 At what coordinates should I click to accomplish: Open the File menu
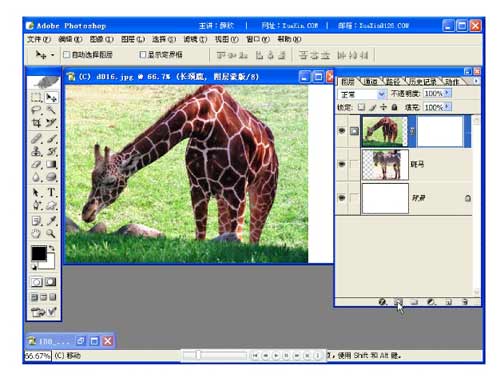pyautogui.click(x=39, y=39)
